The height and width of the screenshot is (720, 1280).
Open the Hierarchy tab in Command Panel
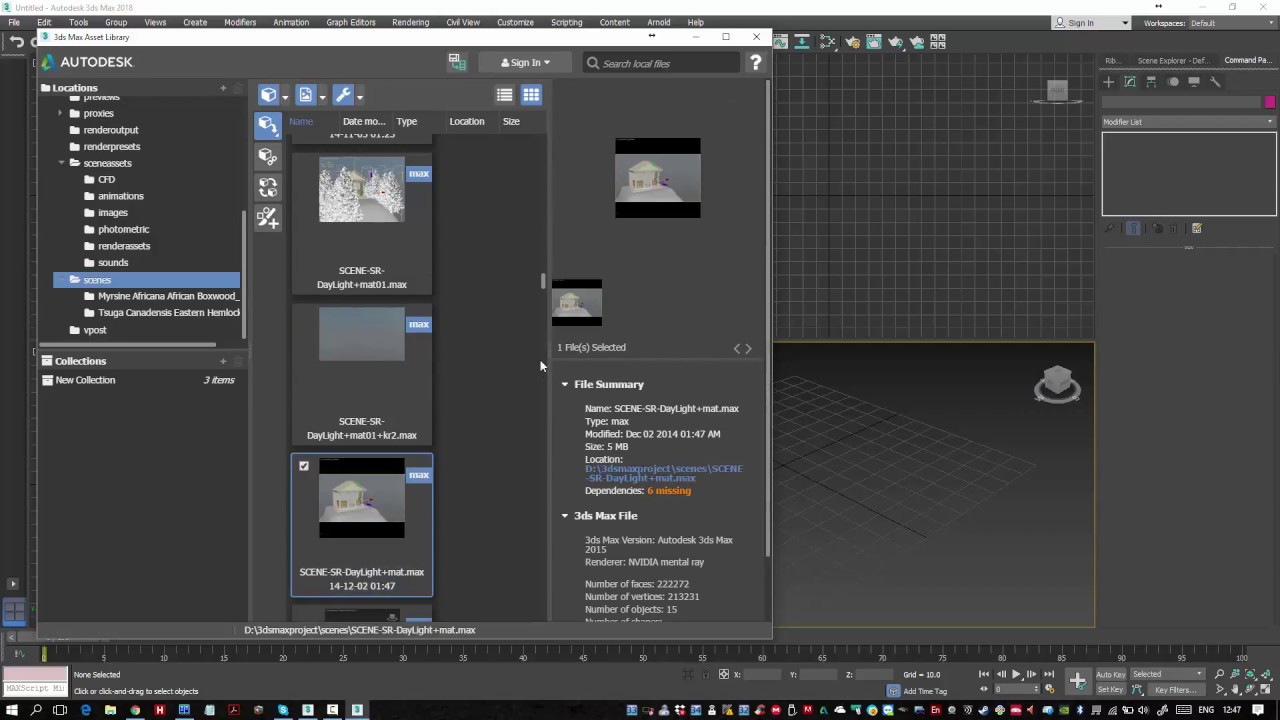click(x=1151, y=82)
